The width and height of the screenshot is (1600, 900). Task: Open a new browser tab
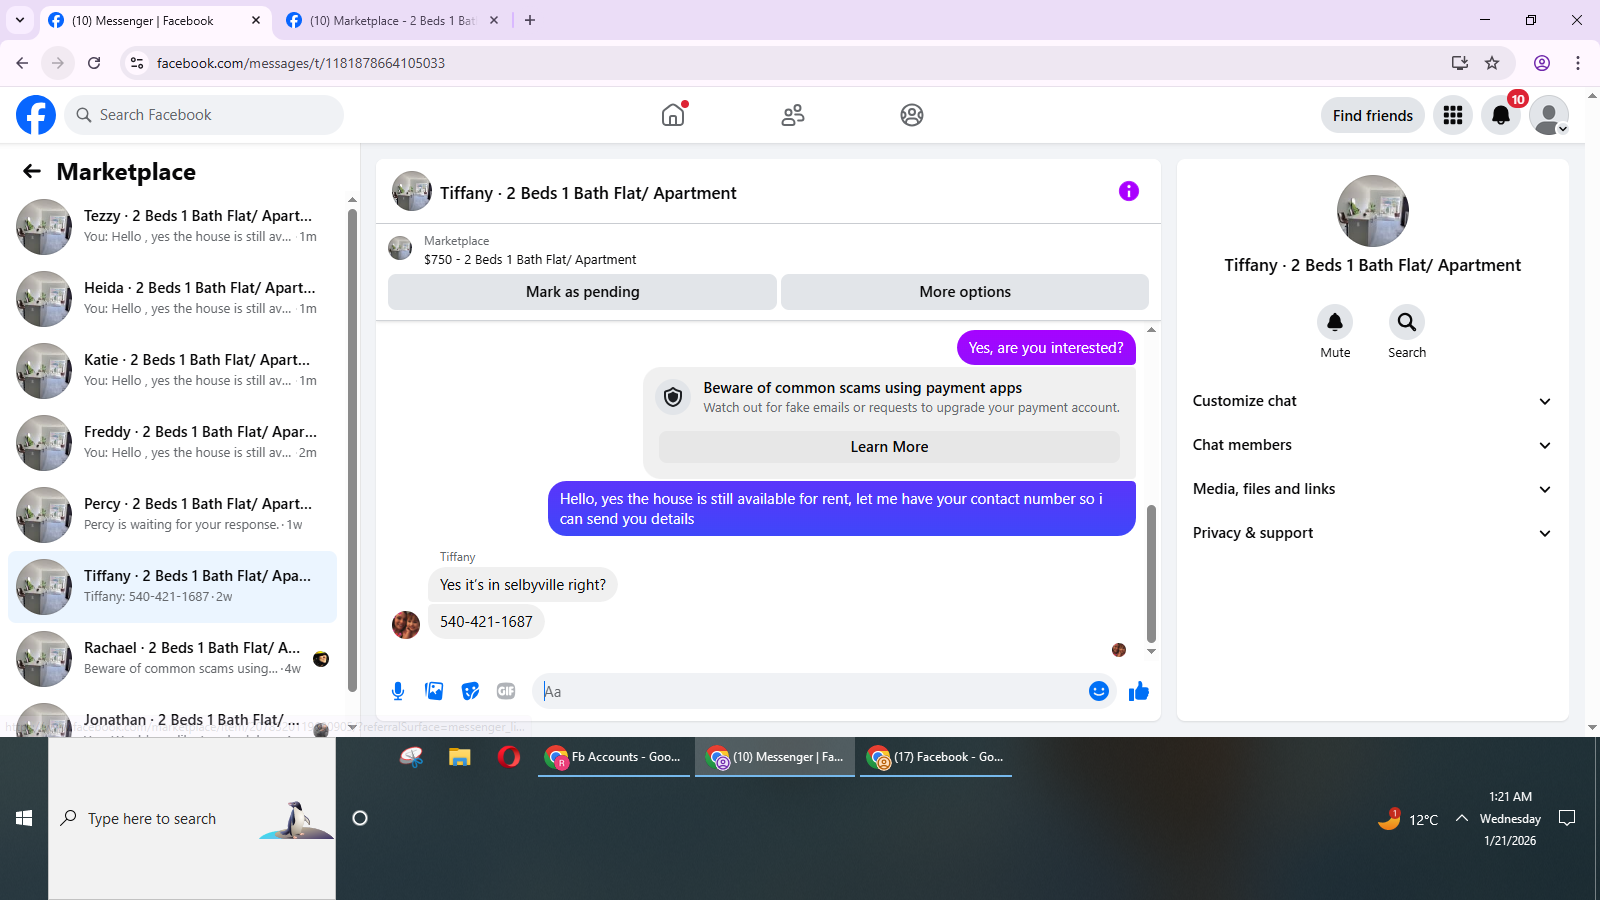530,20
